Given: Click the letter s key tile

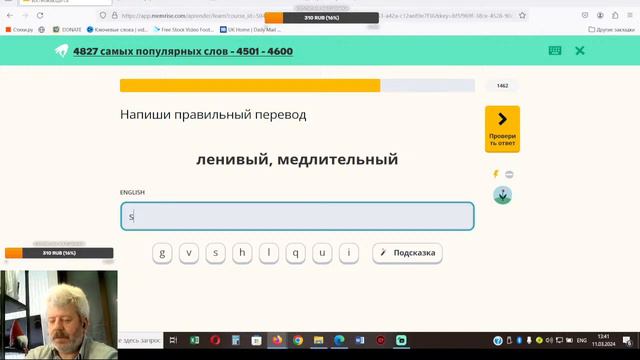Looking at the screenshot, I should coord(216,253).
